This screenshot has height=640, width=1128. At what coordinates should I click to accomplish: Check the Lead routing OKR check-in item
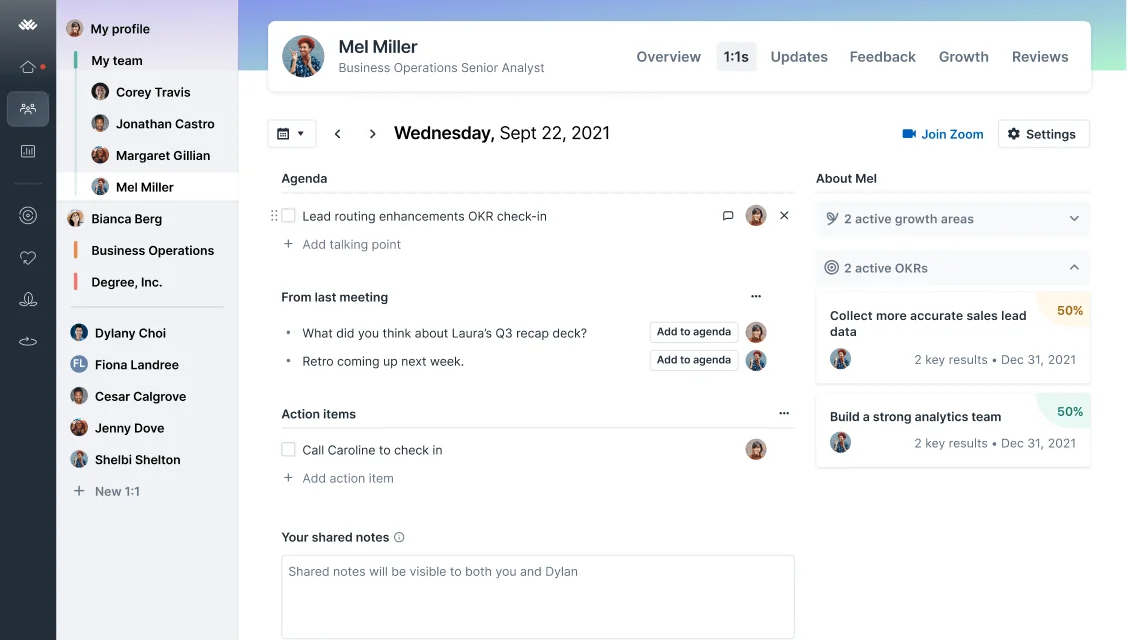(x=287, y=215)
